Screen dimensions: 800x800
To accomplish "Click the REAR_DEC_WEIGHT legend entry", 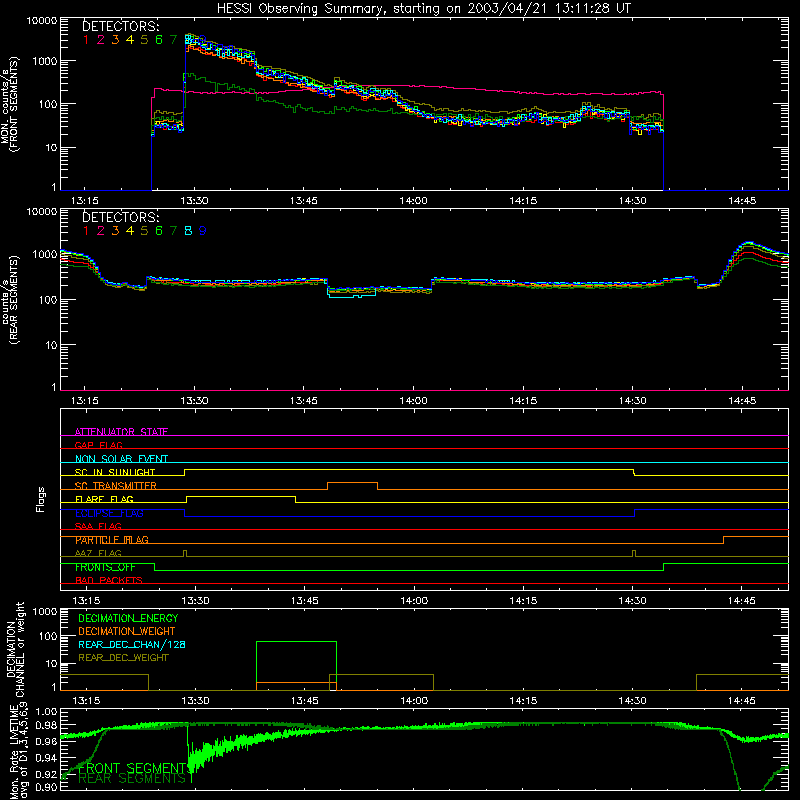I will click(x=123, y=658).
